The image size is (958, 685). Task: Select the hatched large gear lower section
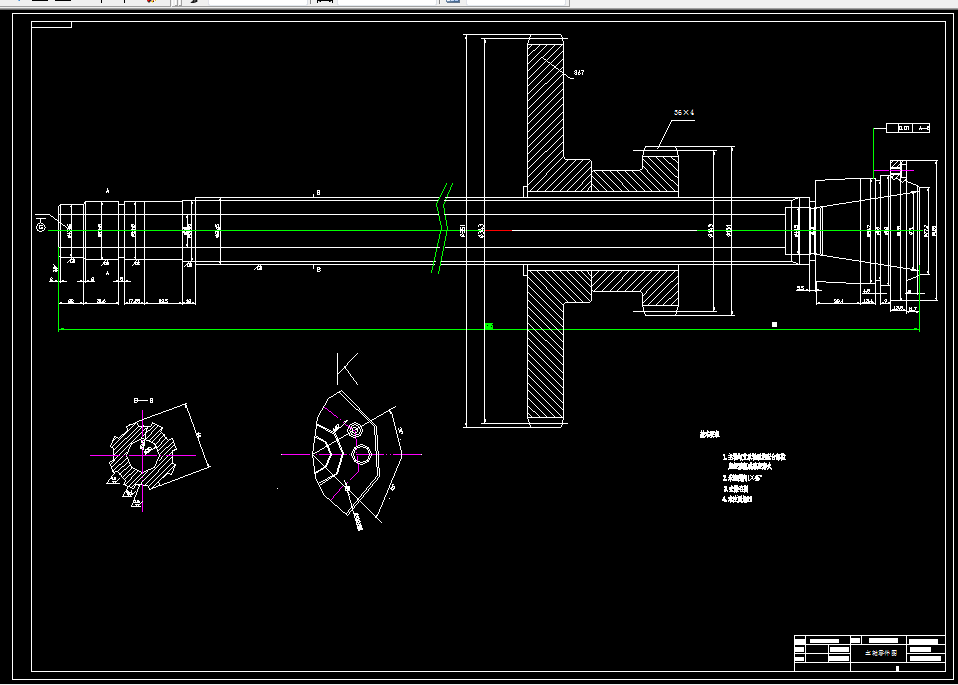[x=546, y=343]
